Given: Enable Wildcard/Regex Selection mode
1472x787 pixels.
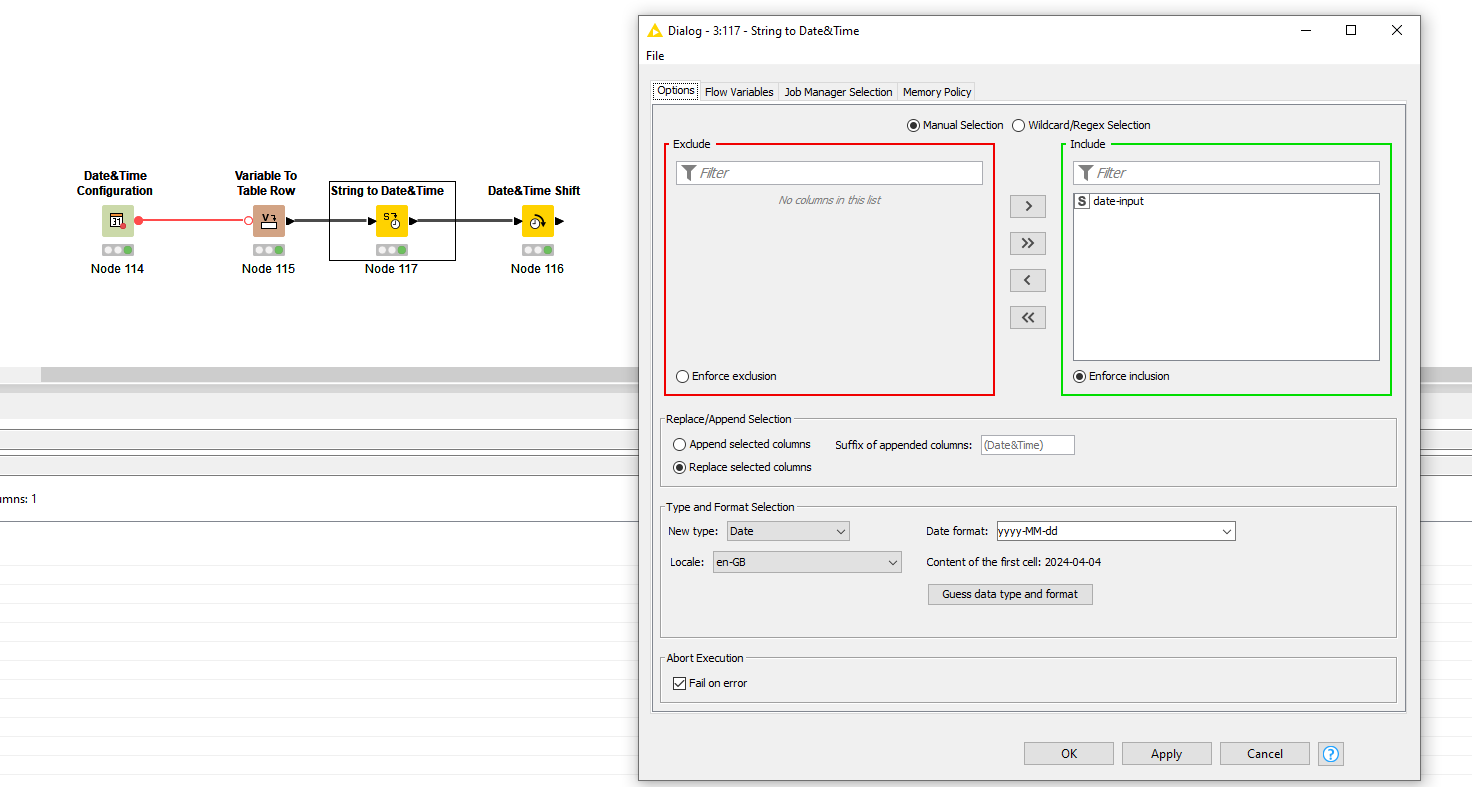Looking at the screenshot, I should [x=1018, y=125].
